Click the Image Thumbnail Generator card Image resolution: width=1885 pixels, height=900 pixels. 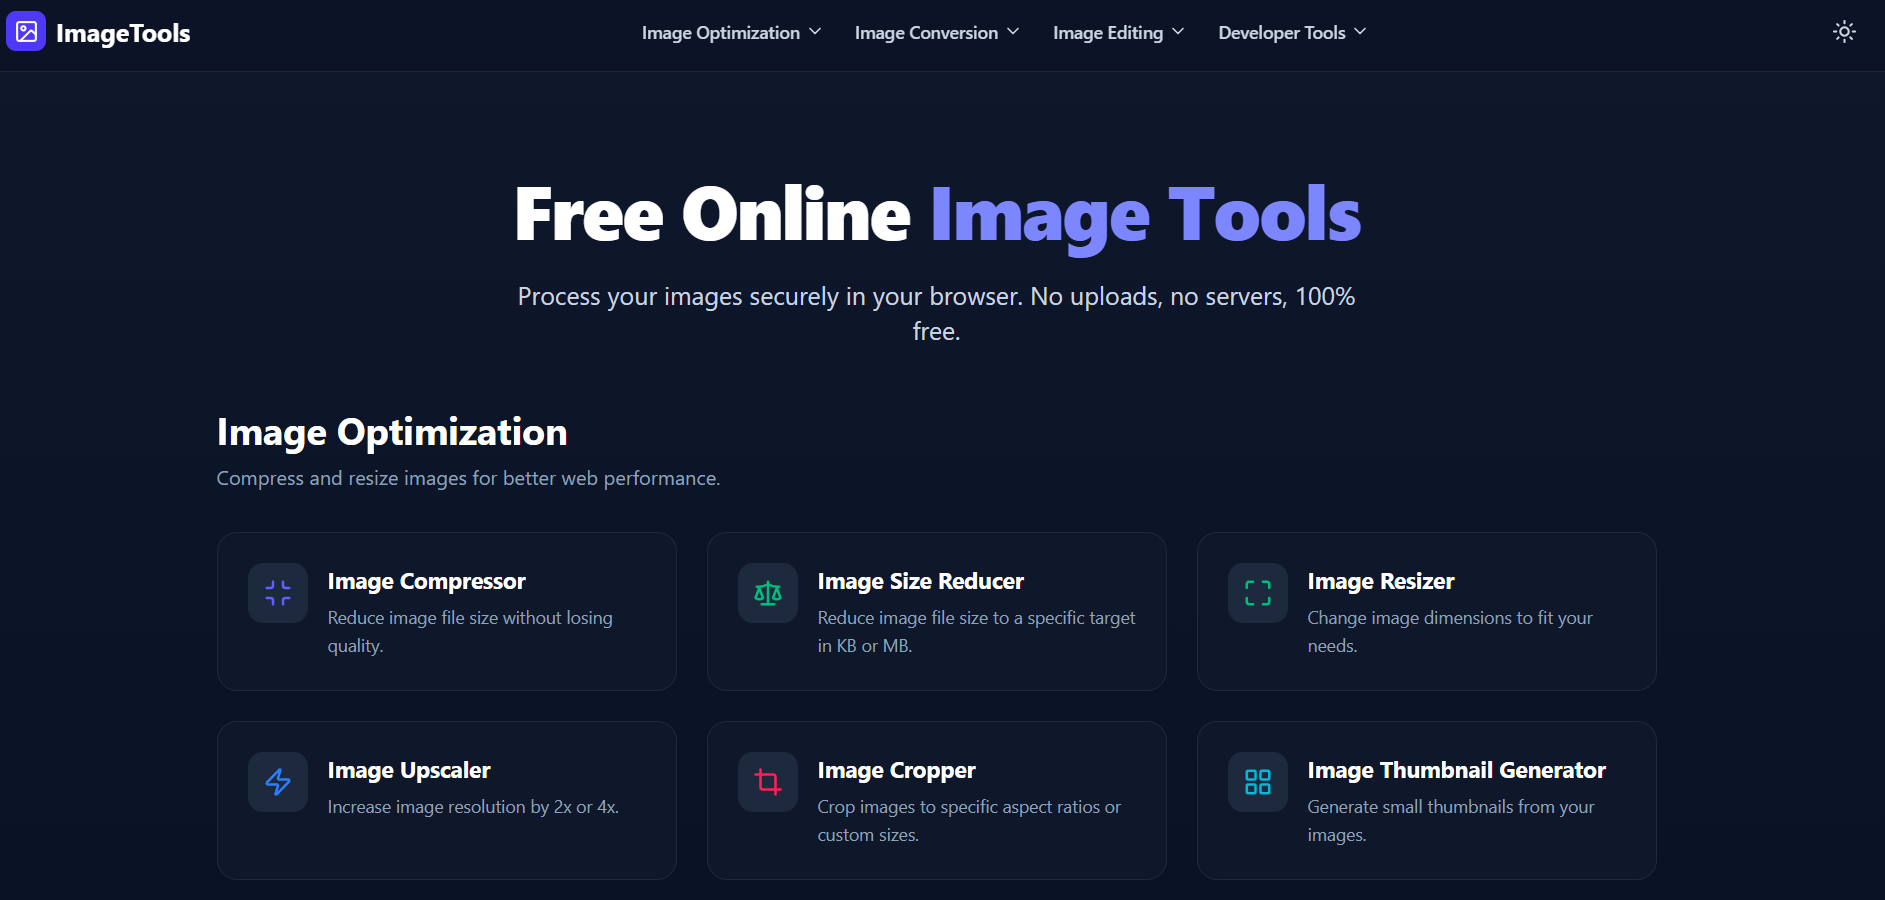(1425, 800)
